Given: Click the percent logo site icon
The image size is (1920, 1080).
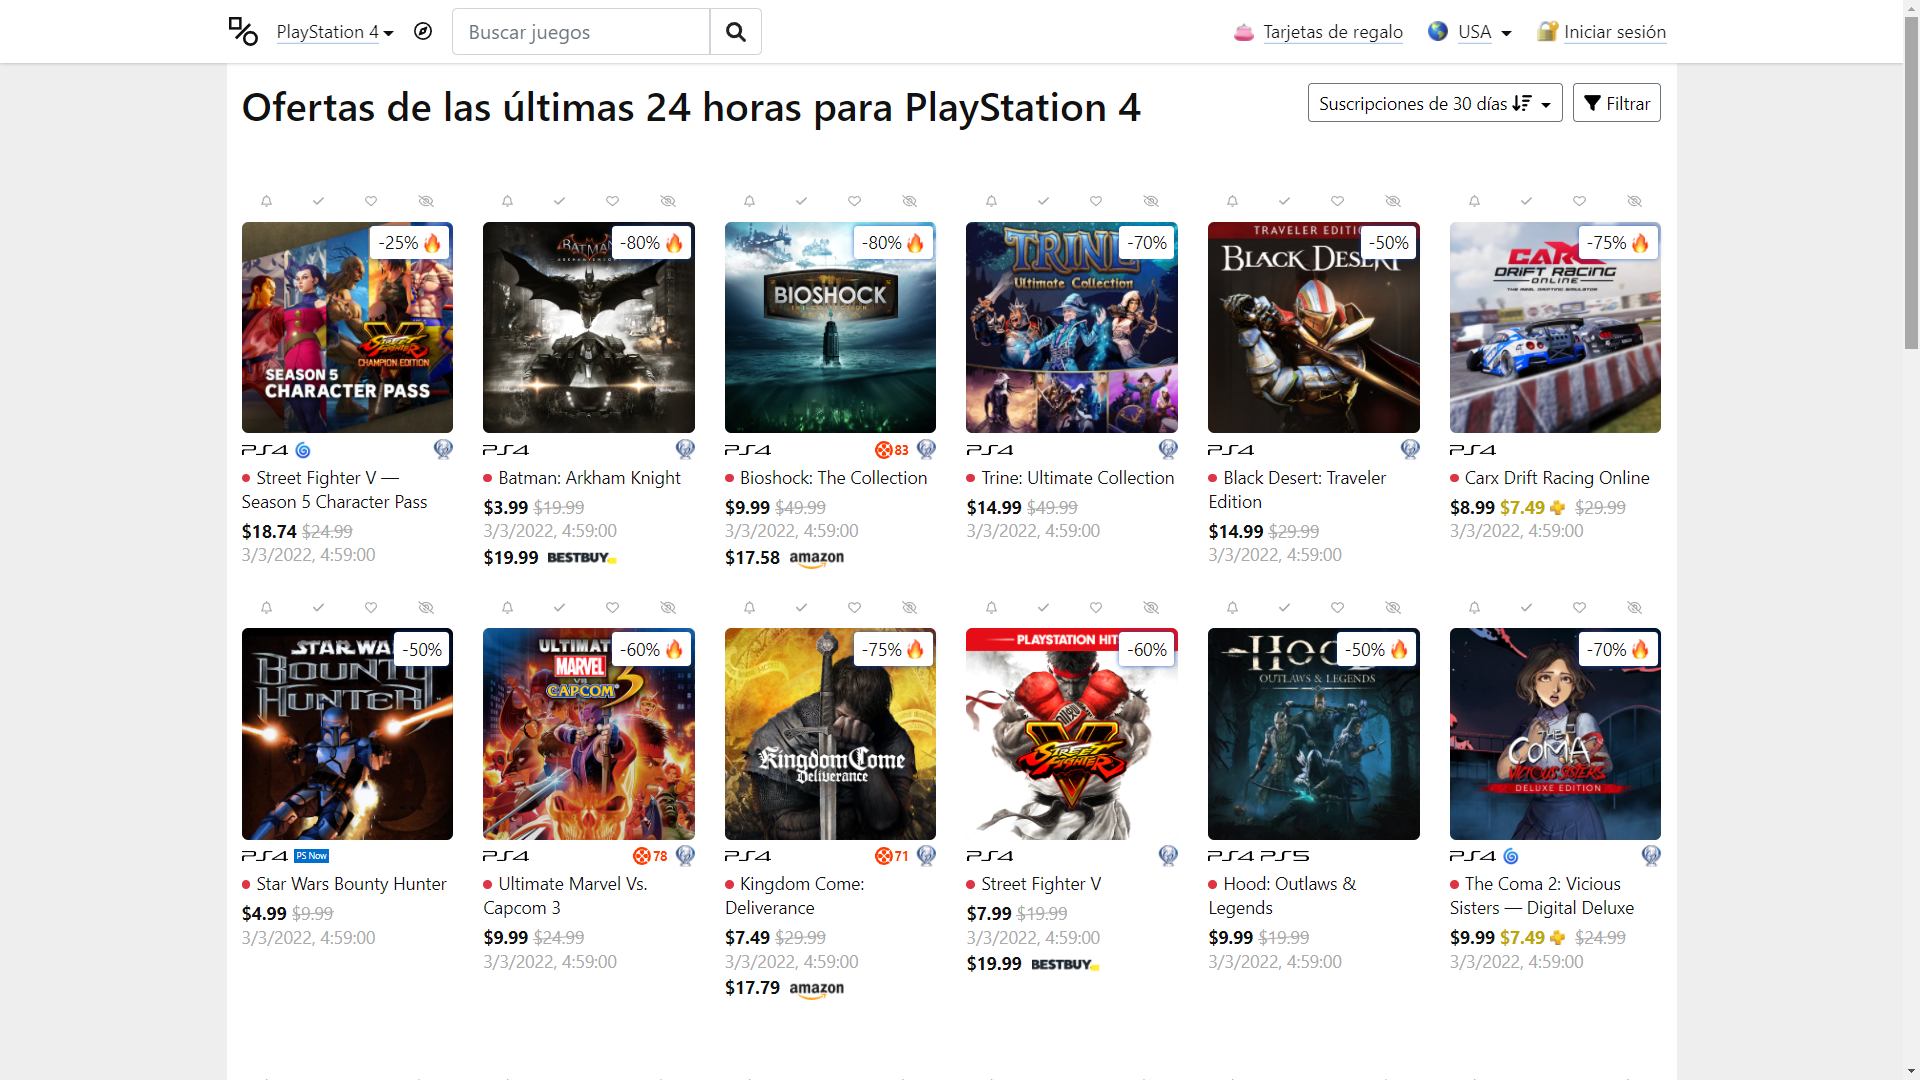Looking at the screenshot, I should [243, 32].
